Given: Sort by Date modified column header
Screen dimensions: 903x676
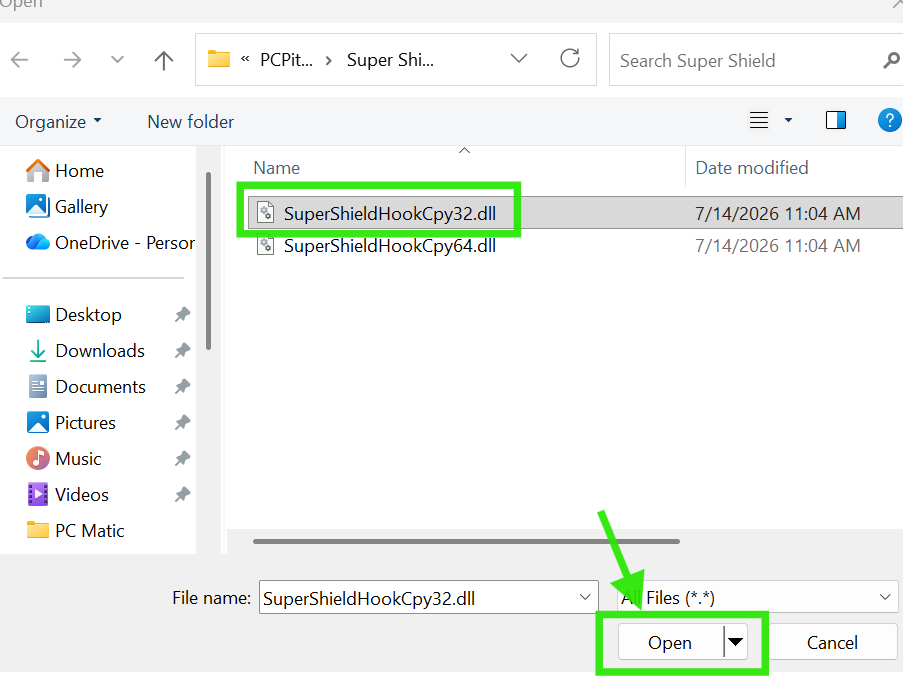Looking at the screenshot, I should pos(752,168).
